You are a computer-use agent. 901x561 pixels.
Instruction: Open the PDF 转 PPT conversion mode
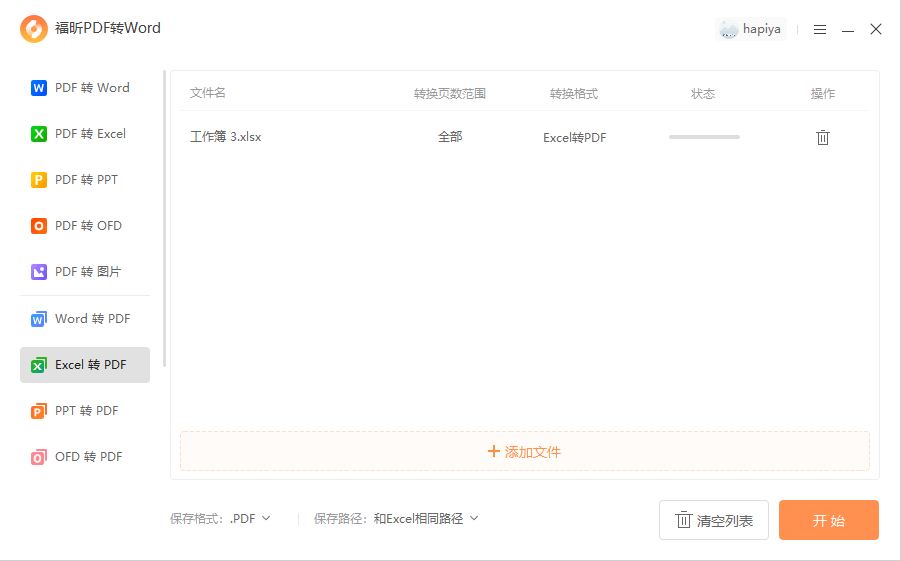85,180
